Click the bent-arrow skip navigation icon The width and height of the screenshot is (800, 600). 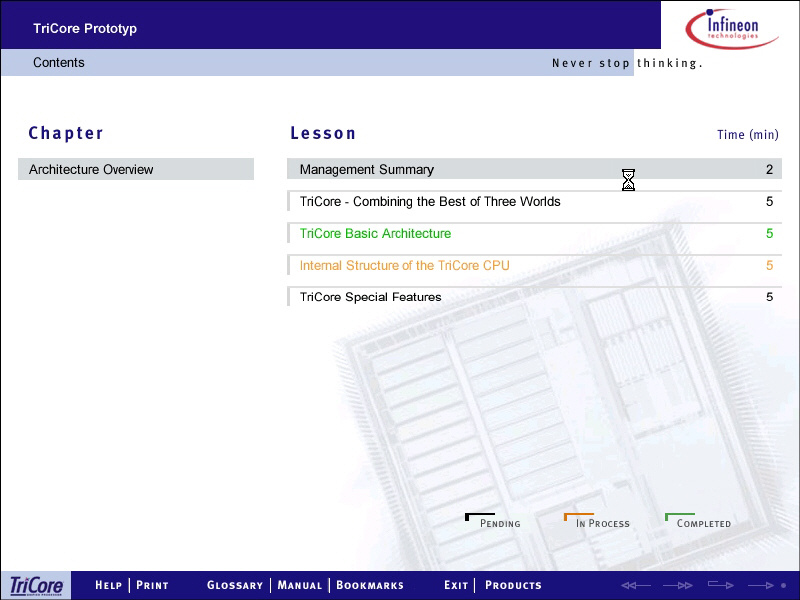tap(721, 585)
